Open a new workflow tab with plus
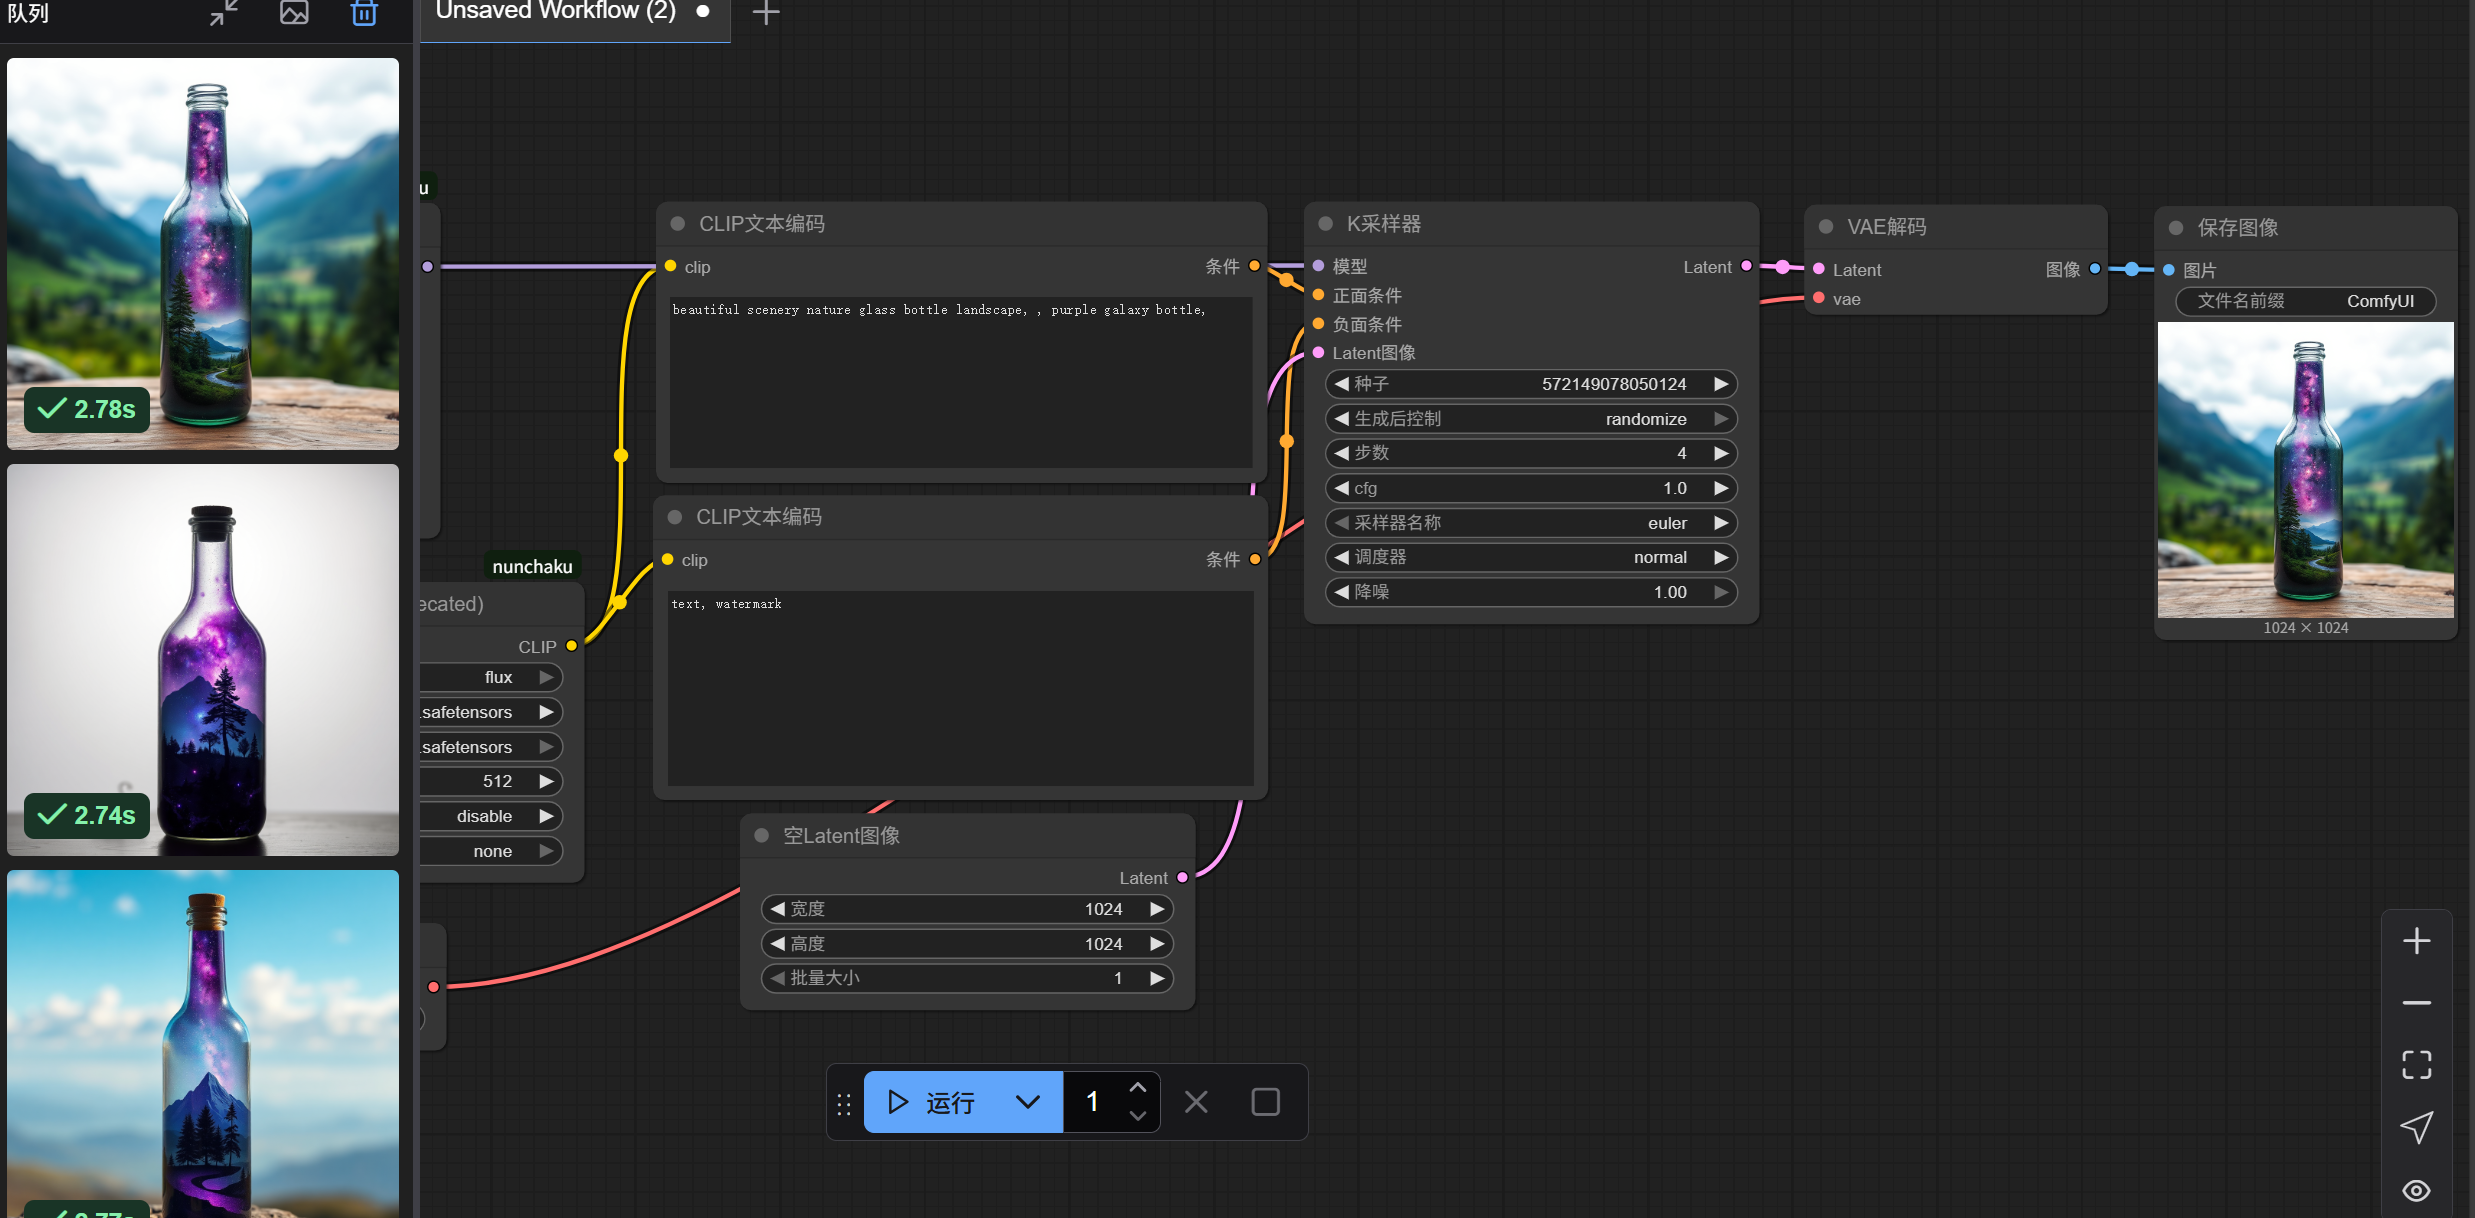 coord(765,13)
